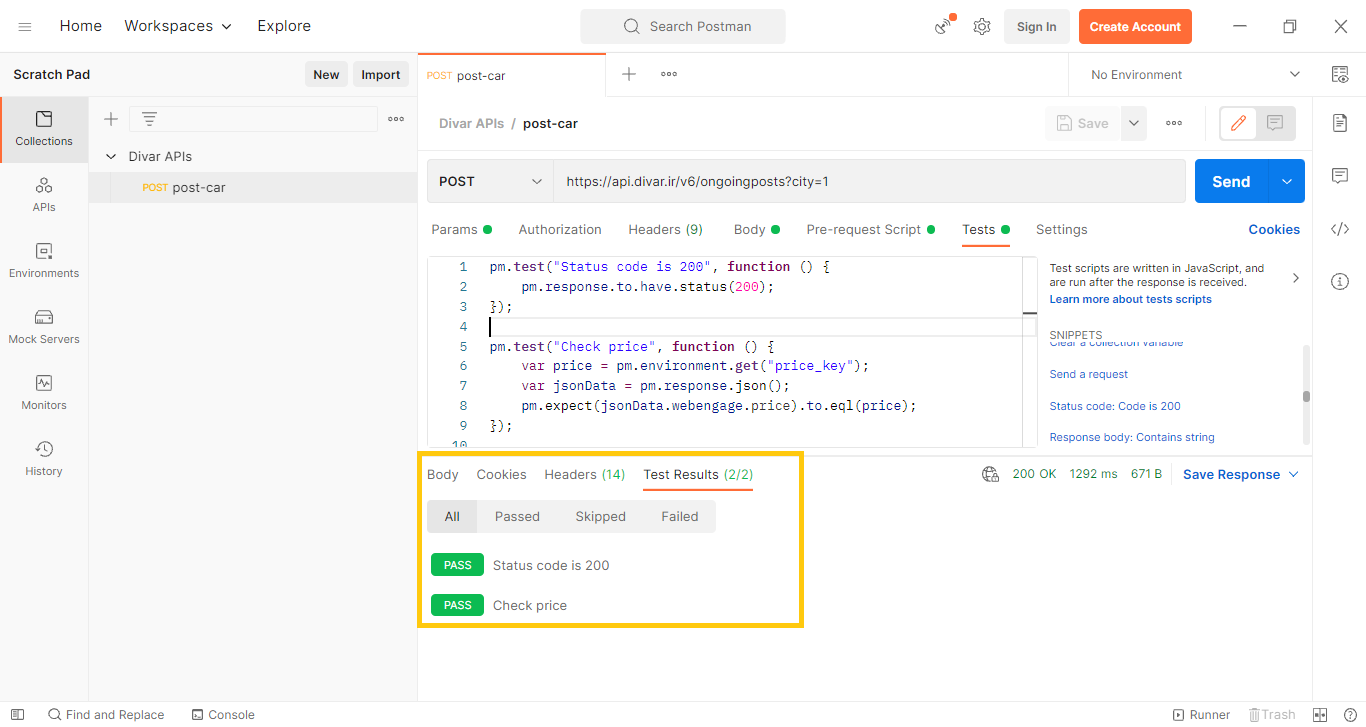Show All test results
The width and height of the screenshot is (1366, 727).
pos(452,516)
